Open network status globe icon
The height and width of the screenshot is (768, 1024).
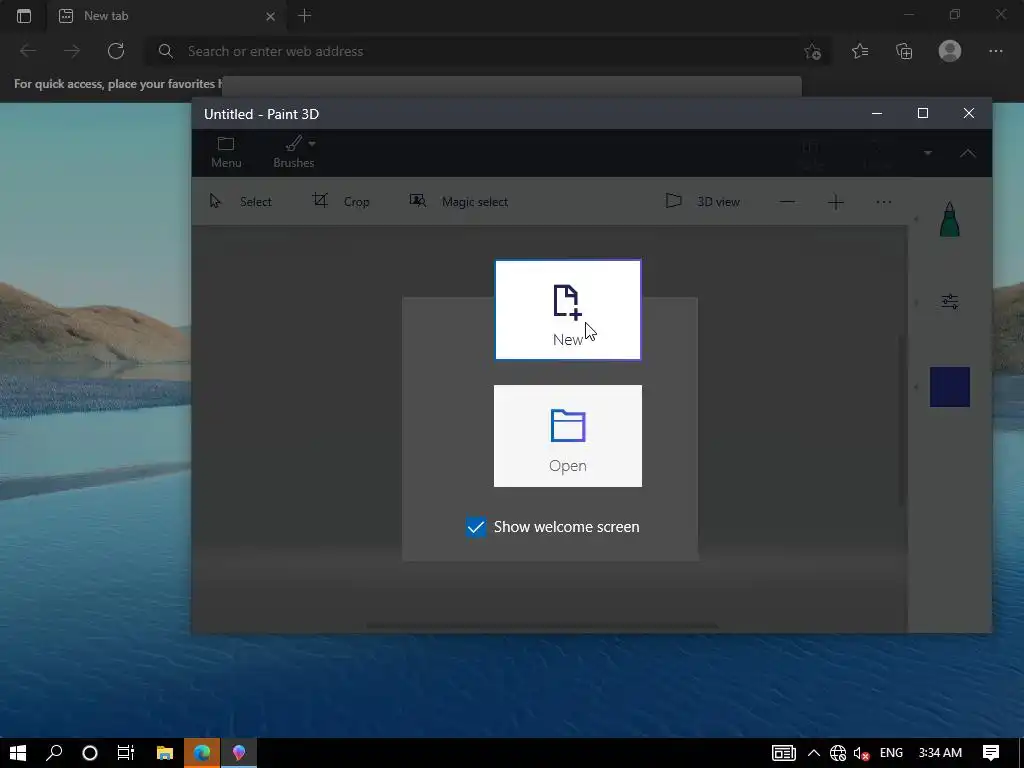pos(838,753)
